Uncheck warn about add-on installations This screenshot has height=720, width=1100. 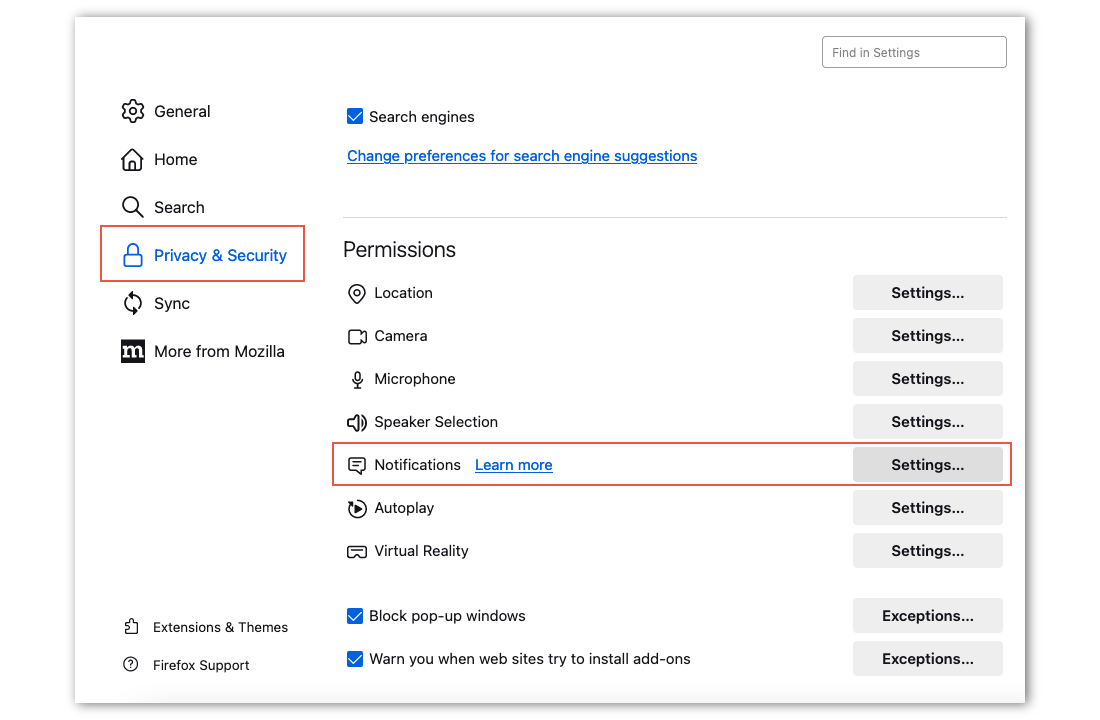pyautogui.click(x=355, y=659)
